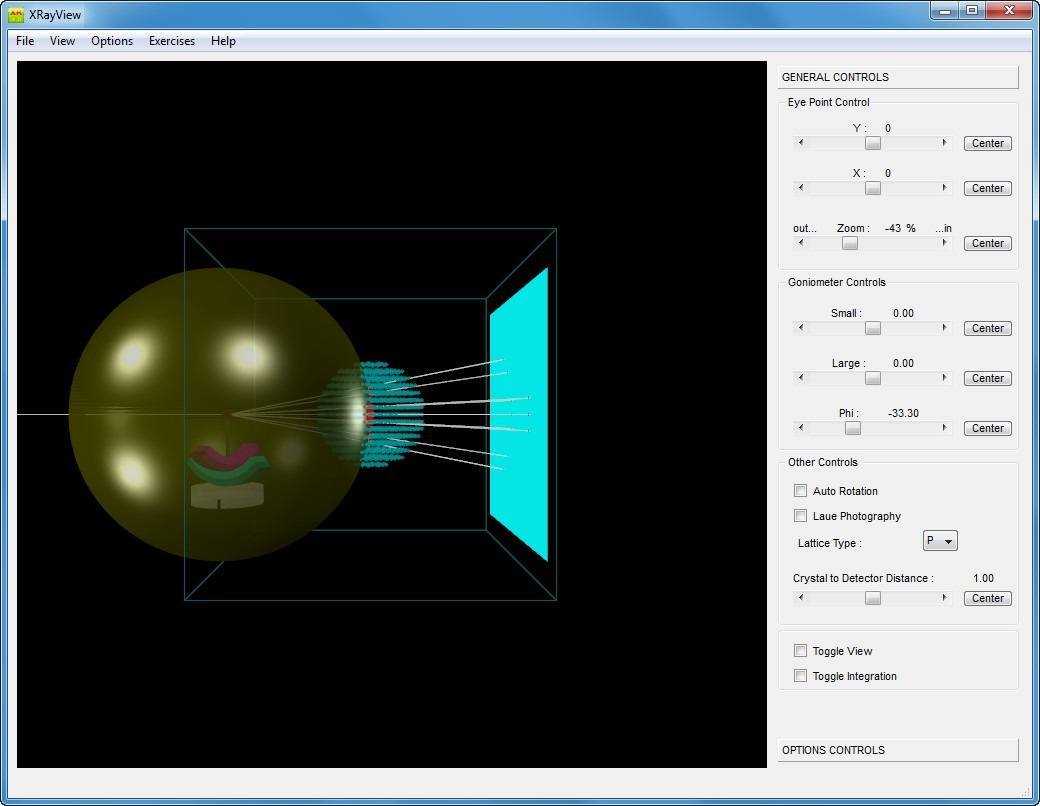The height and width of the screenshot is (806, 1040).
Task: Click the XRayView application icon in title bar
Action: coord(16,14)
